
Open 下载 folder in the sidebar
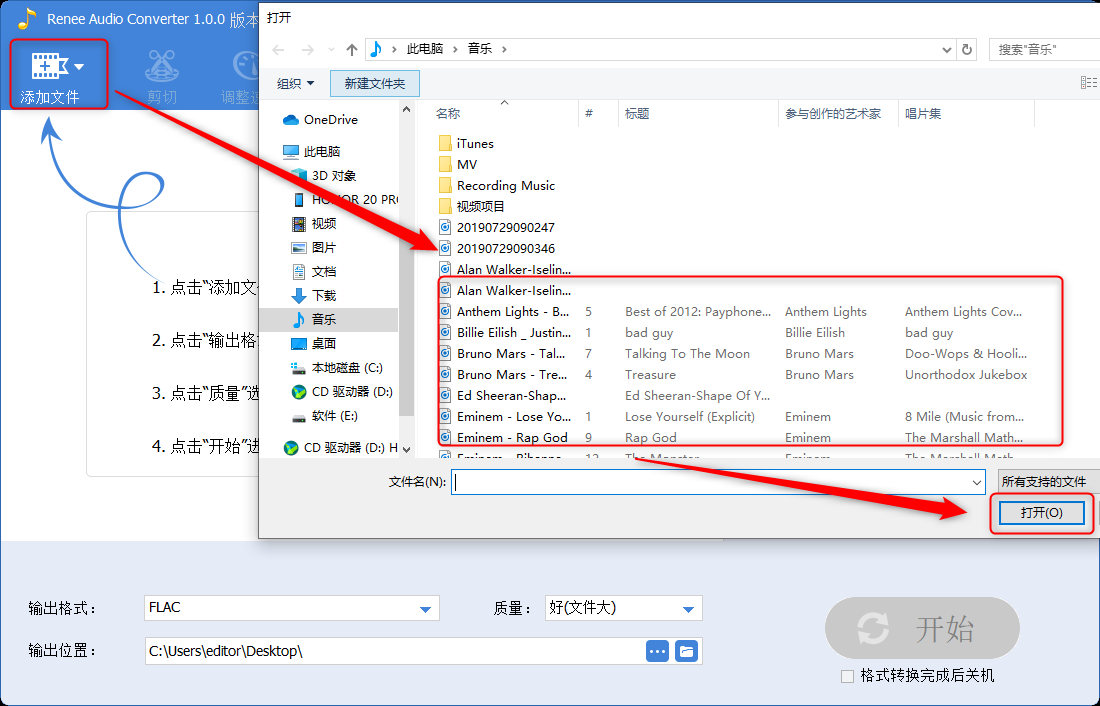click(x=314, y=295)
